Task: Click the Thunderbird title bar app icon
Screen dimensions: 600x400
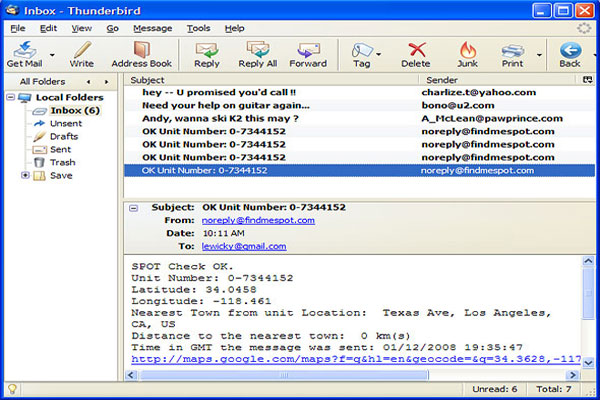Action: (12, 10)
